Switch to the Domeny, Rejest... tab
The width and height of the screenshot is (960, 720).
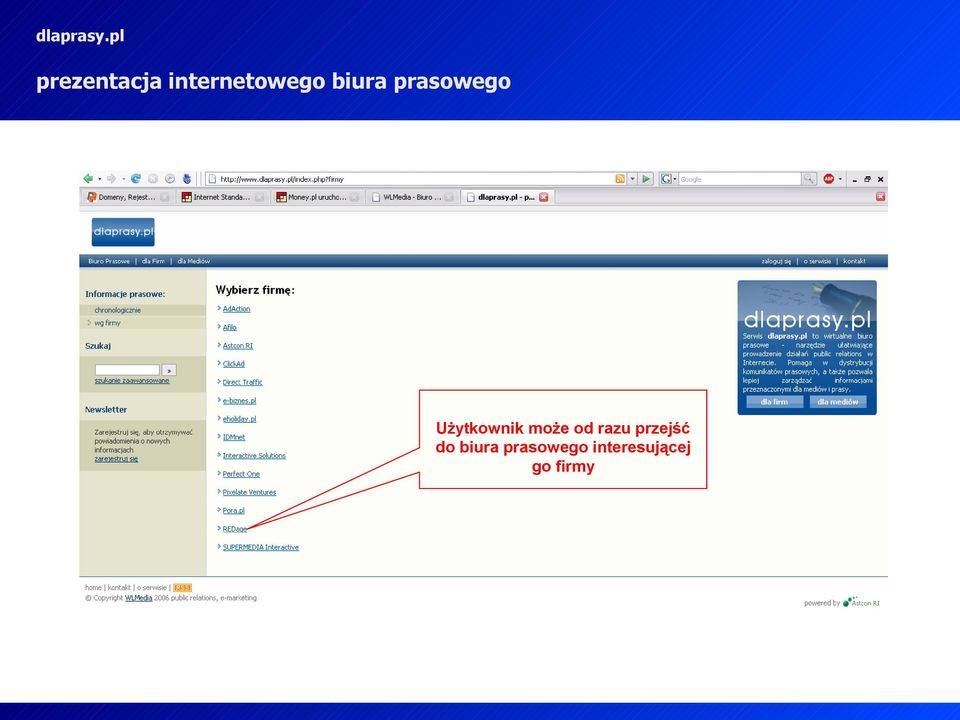point(127,197)
